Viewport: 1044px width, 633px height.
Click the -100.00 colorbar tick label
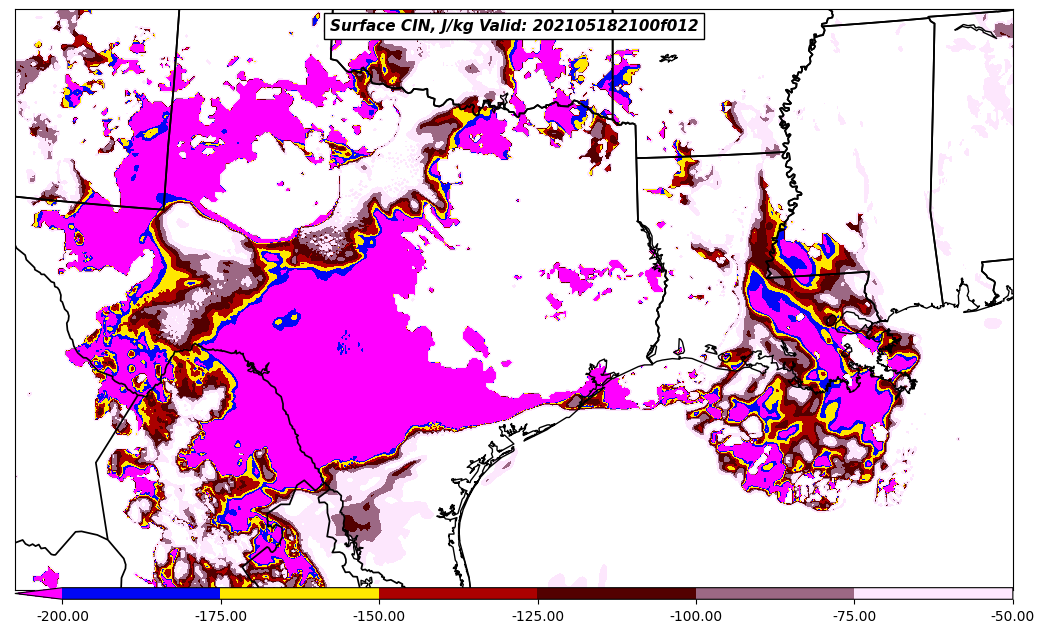696,616
